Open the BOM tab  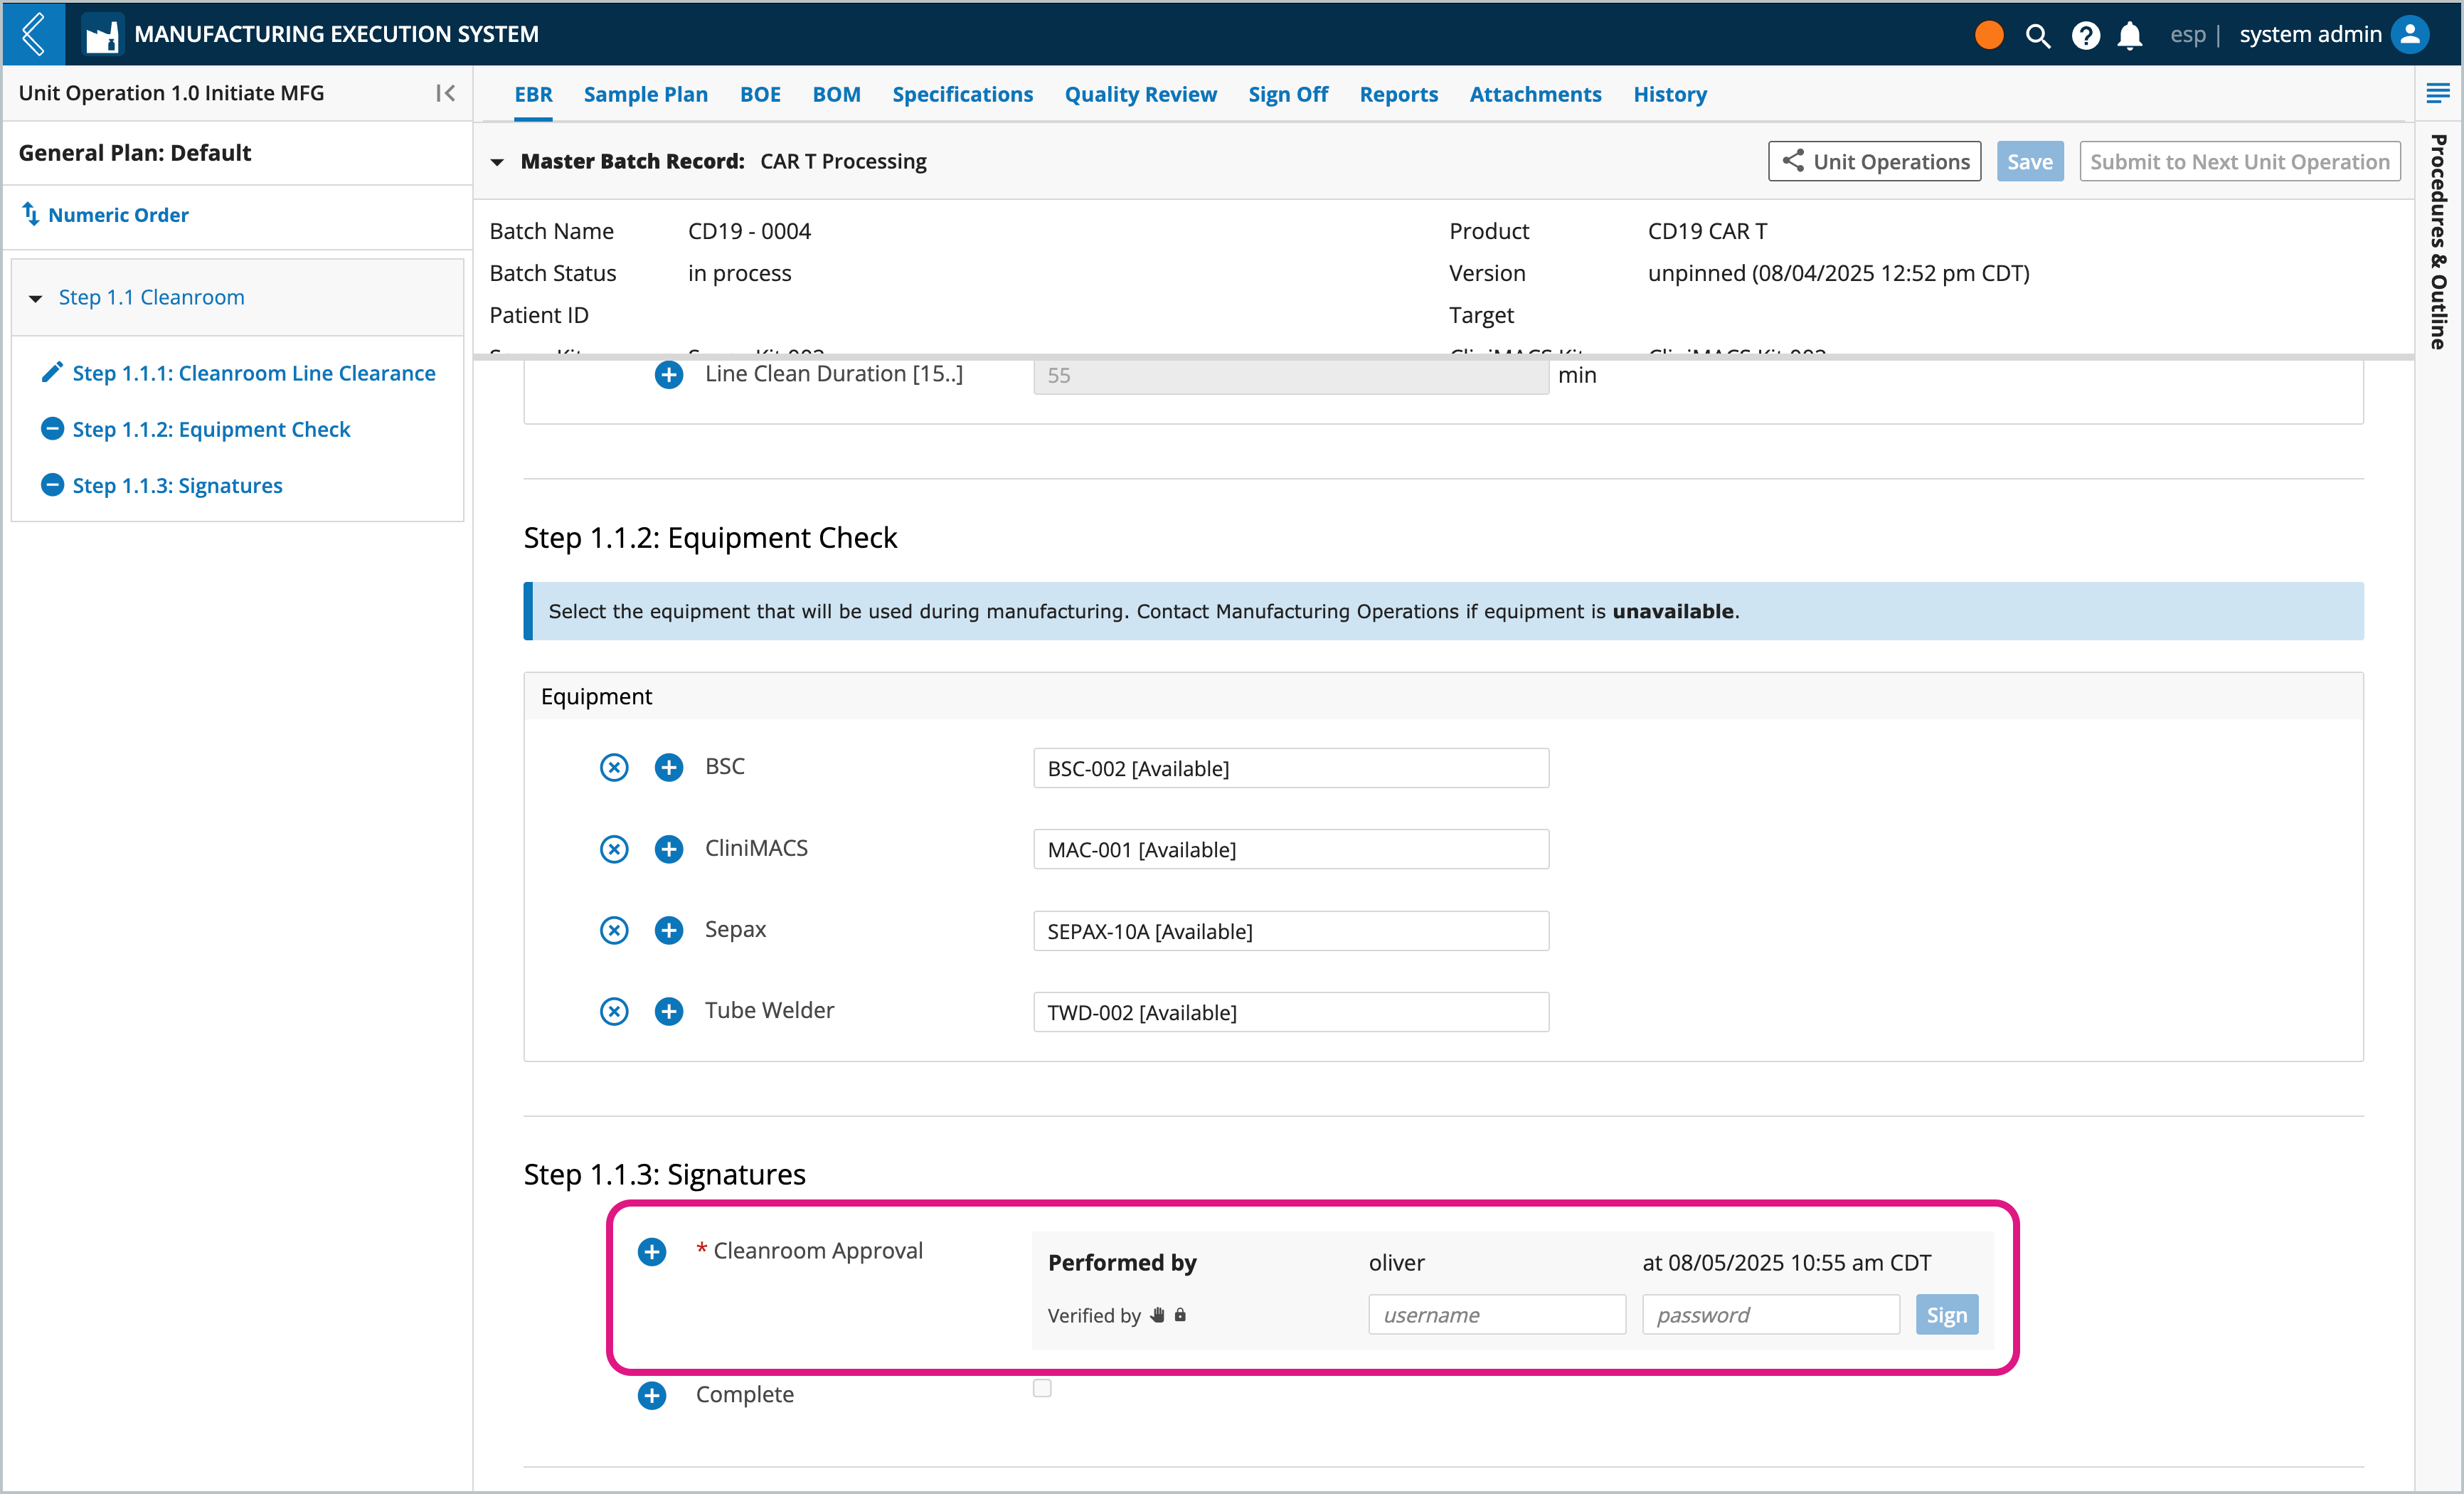836,94
